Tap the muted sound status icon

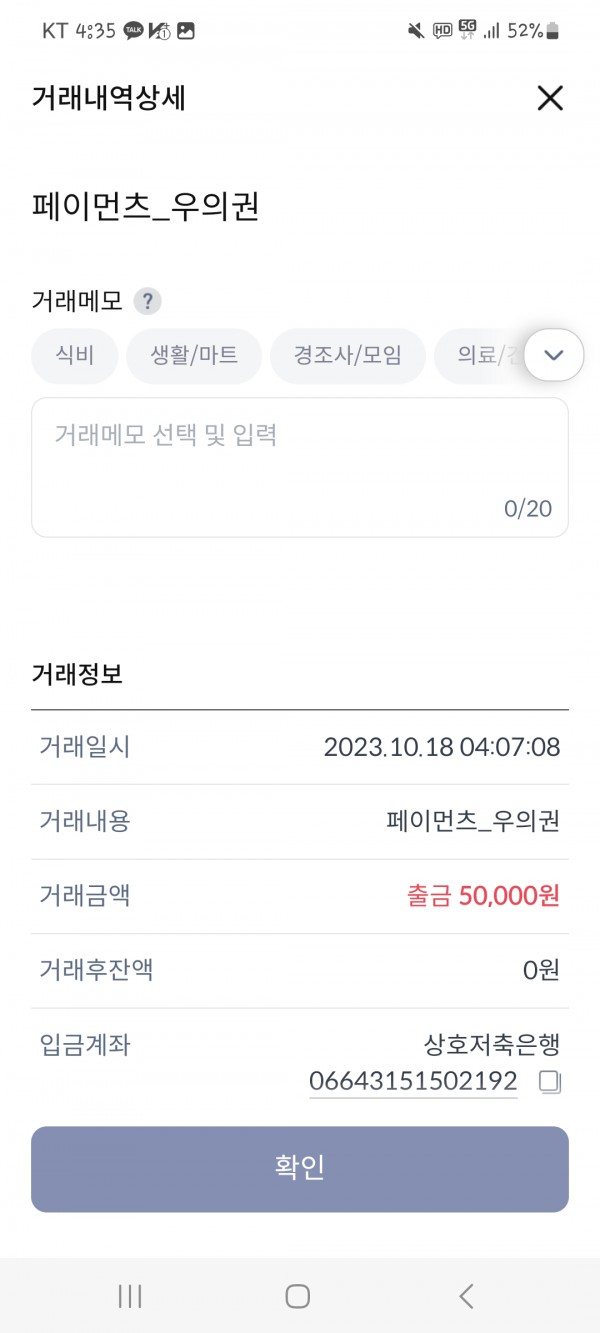point(416,31)
